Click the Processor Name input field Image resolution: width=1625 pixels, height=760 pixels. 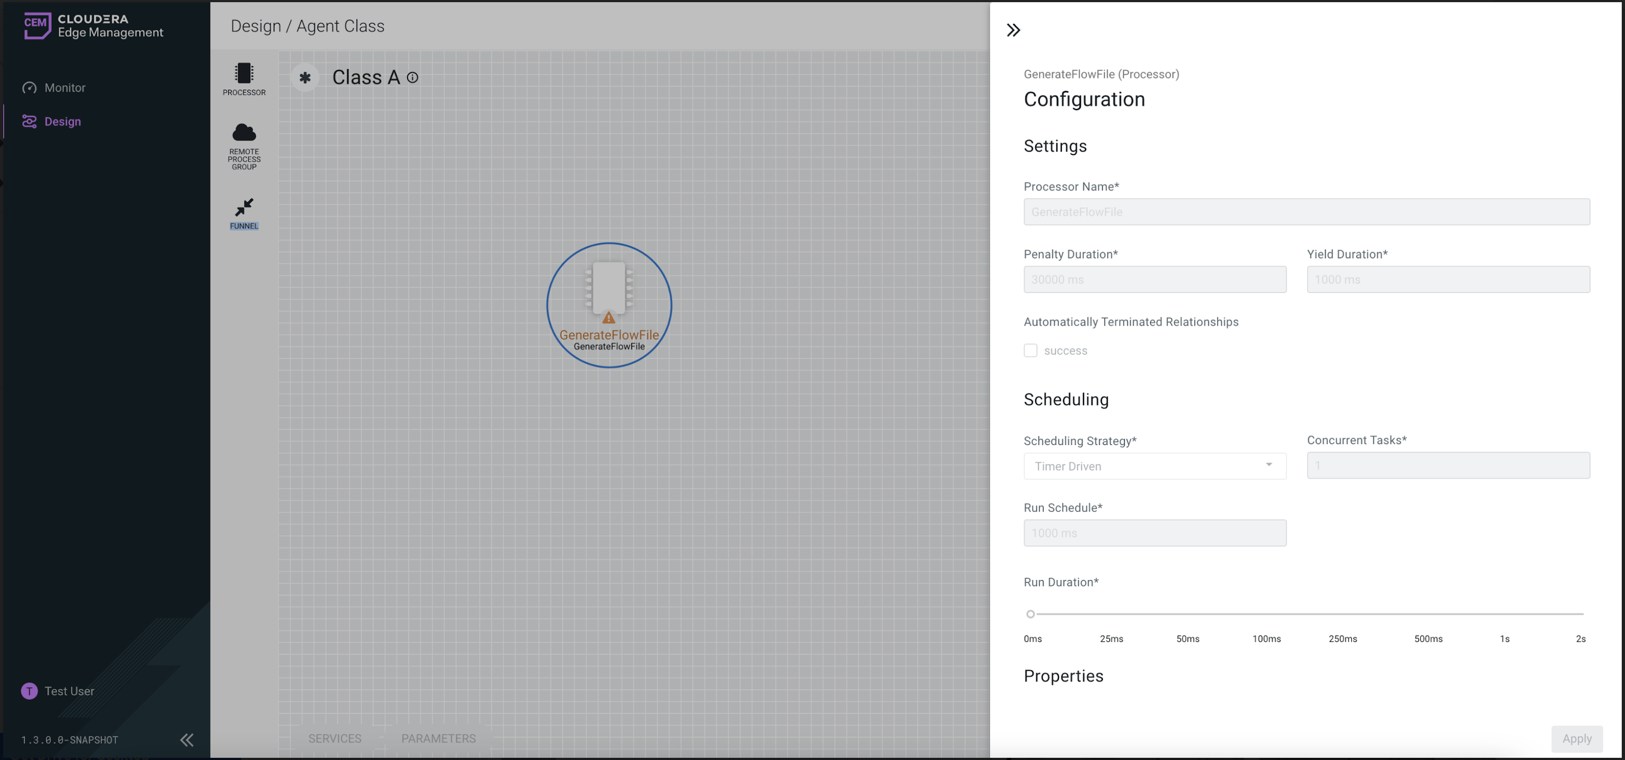1306,212
